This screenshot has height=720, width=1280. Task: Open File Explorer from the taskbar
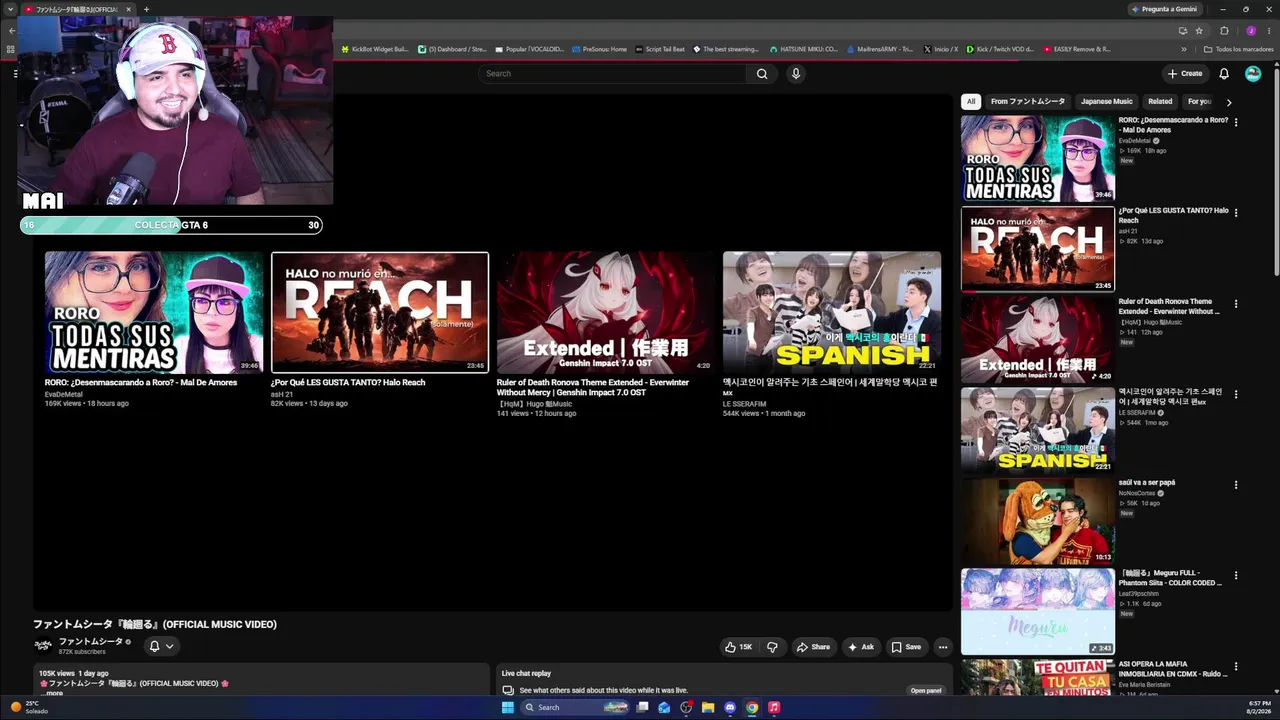point(708,707)
